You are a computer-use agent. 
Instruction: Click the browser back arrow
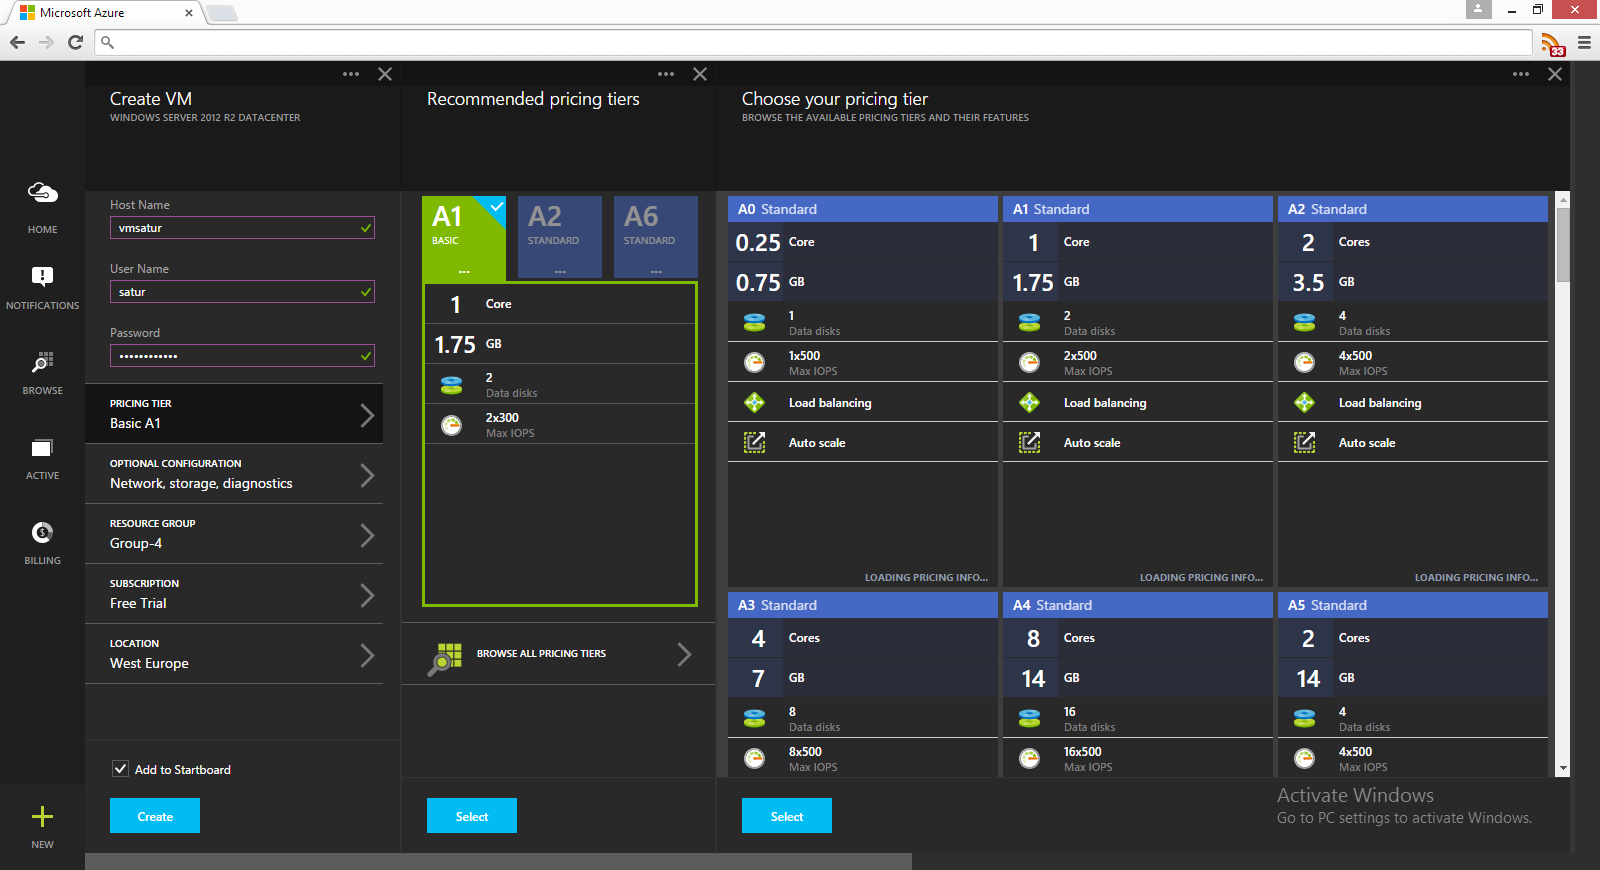[17, 42]
